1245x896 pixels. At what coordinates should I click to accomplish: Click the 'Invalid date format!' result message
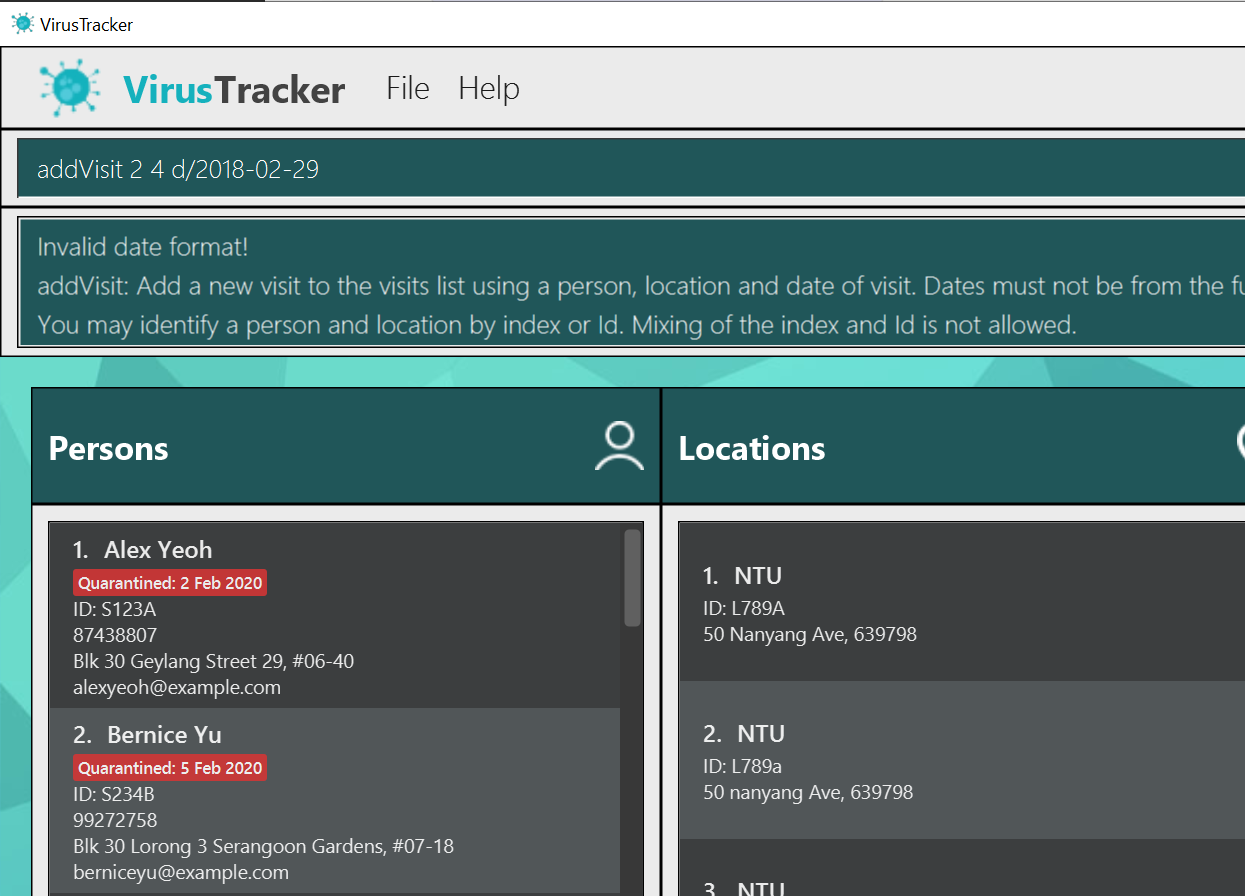point(143,246)
